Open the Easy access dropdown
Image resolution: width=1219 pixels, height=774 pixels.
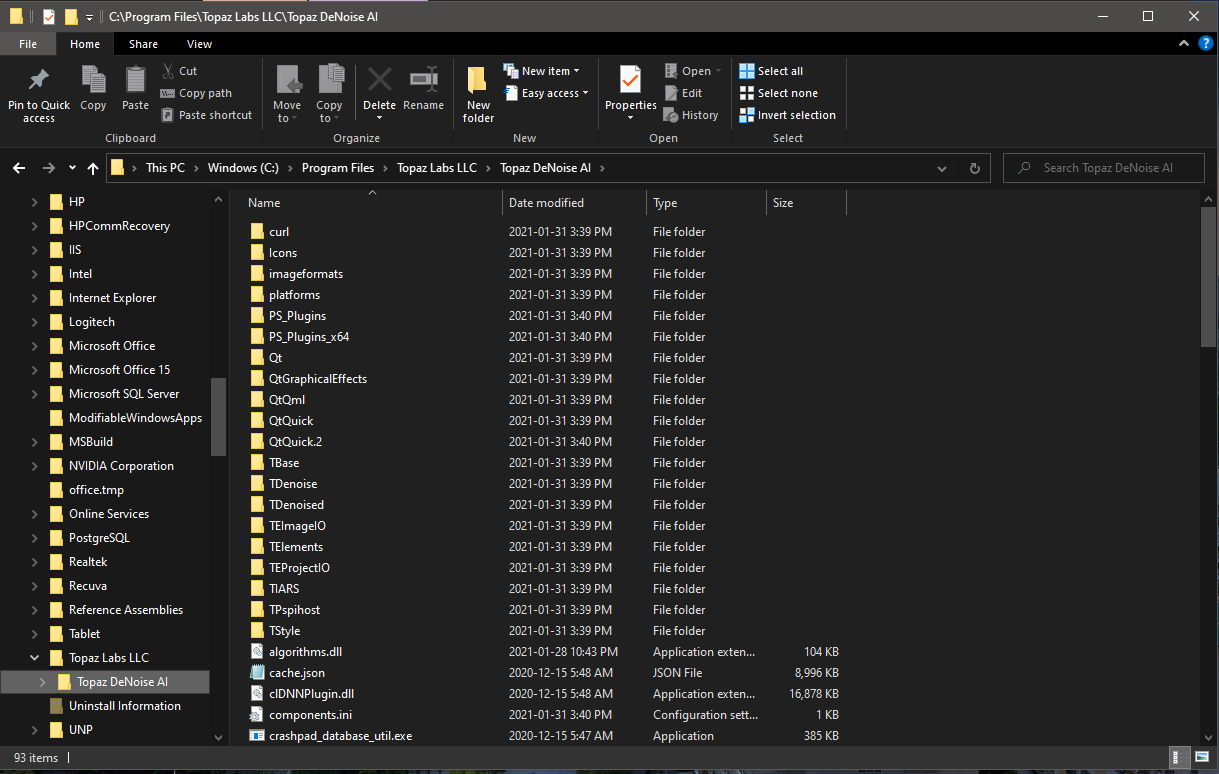[549, 93]
